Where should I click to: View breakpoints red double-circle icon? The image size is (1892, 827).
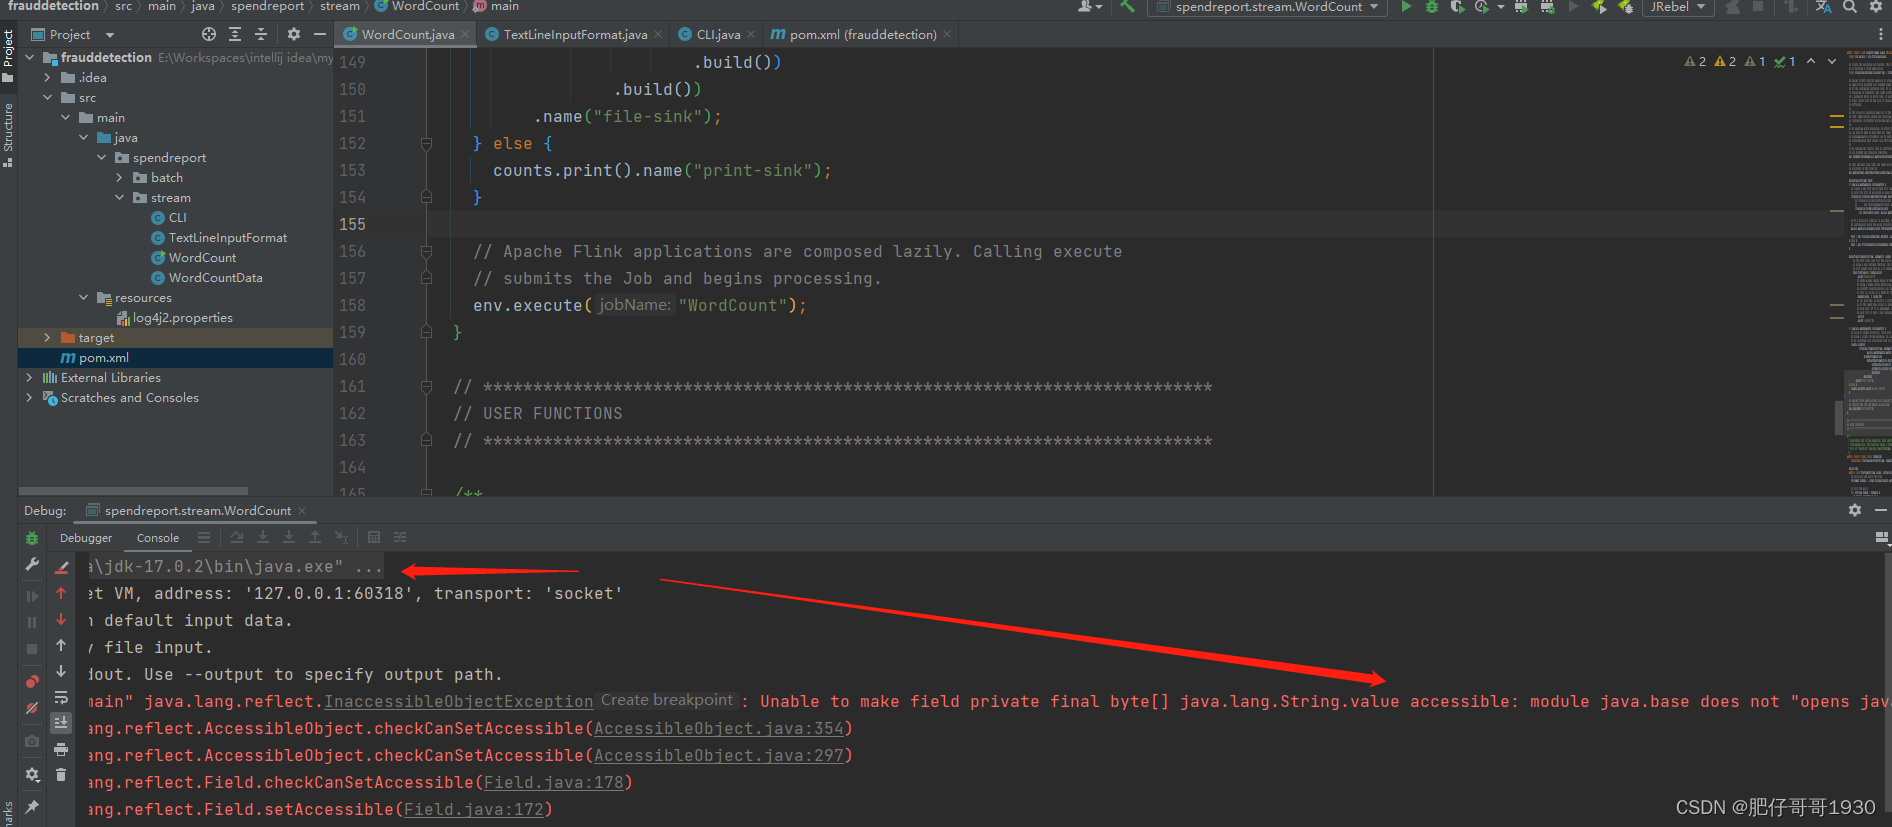32,682
